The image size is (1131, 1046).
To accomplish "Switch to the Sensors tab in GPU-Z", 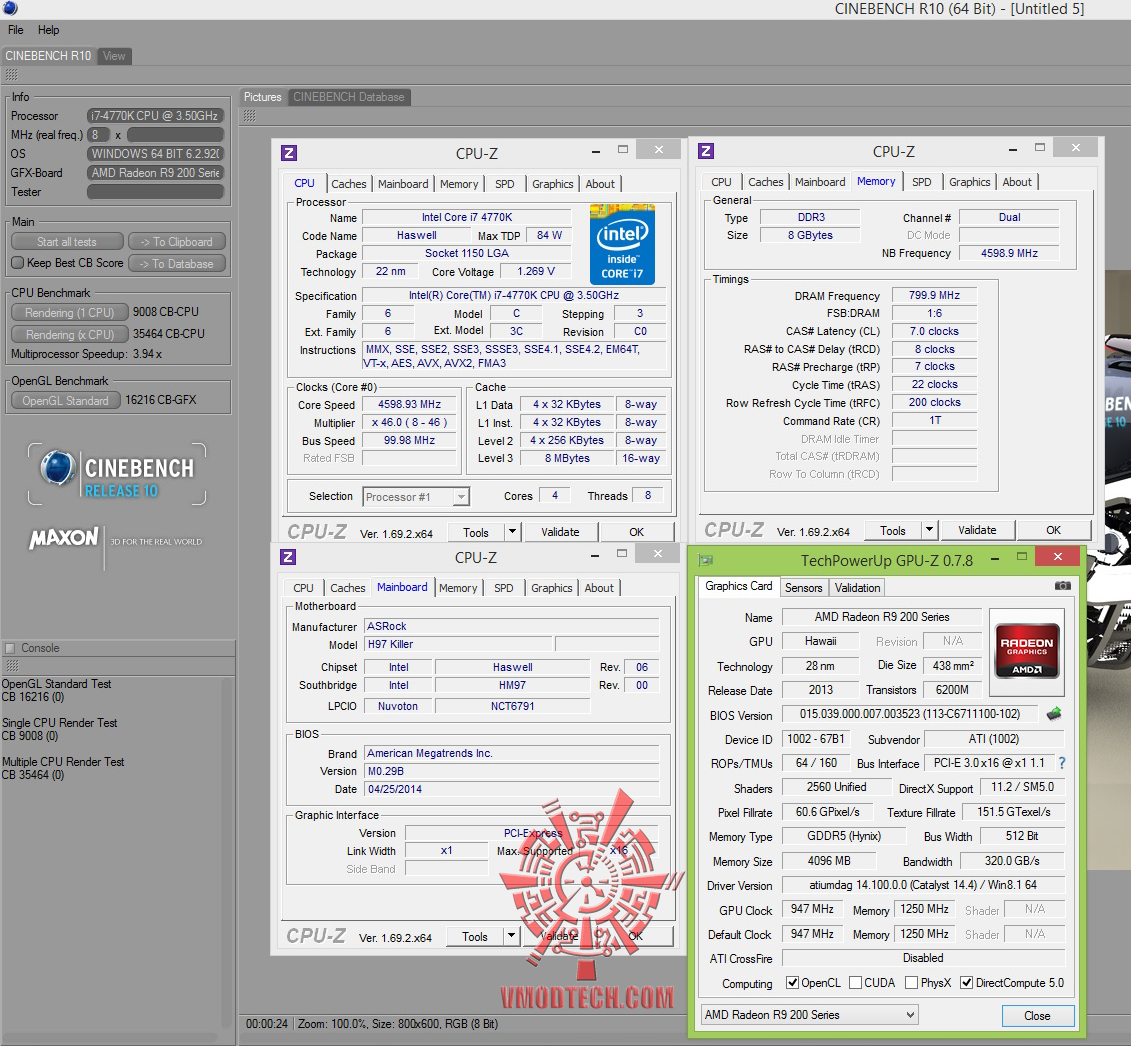I will click(x=803, y=587).
